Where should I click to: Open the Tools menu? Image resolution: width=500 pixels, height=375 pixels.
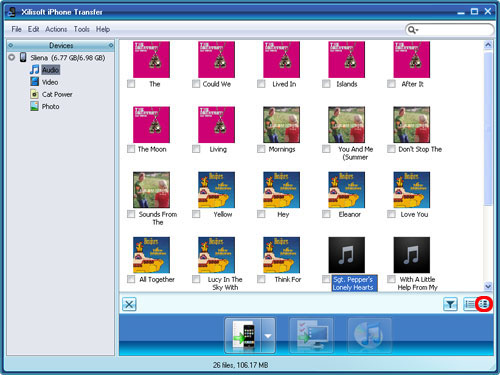pos(82,29)
